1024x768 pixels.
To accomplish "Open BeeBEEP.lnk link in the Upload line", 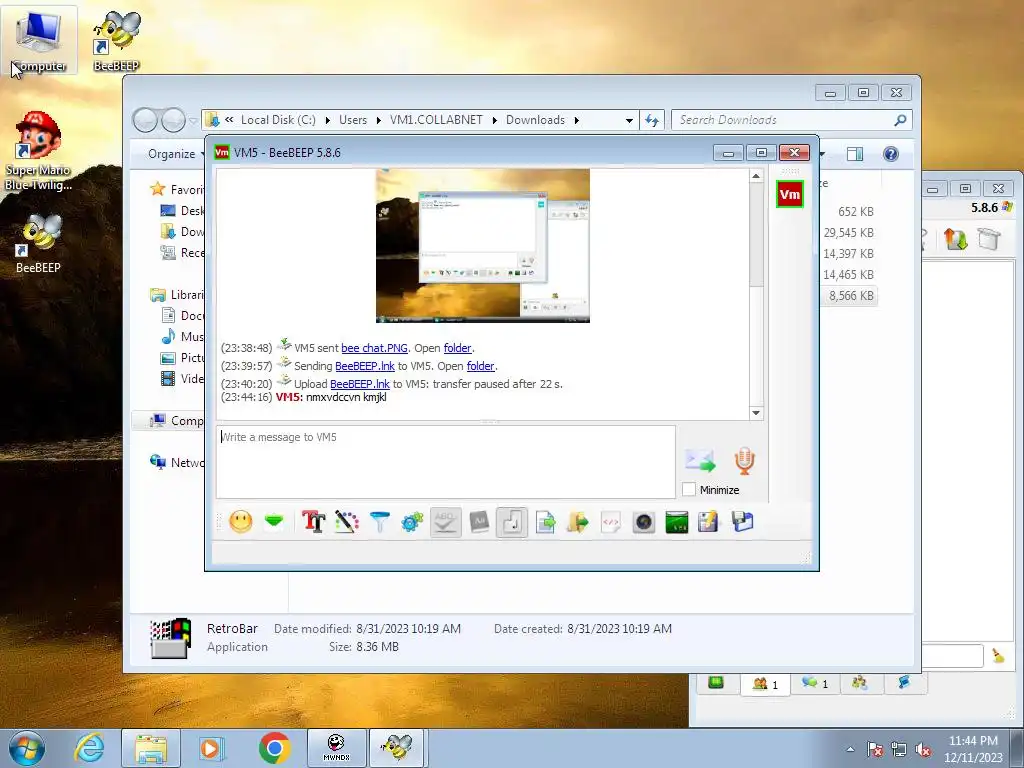I will (x=359, y=384).
